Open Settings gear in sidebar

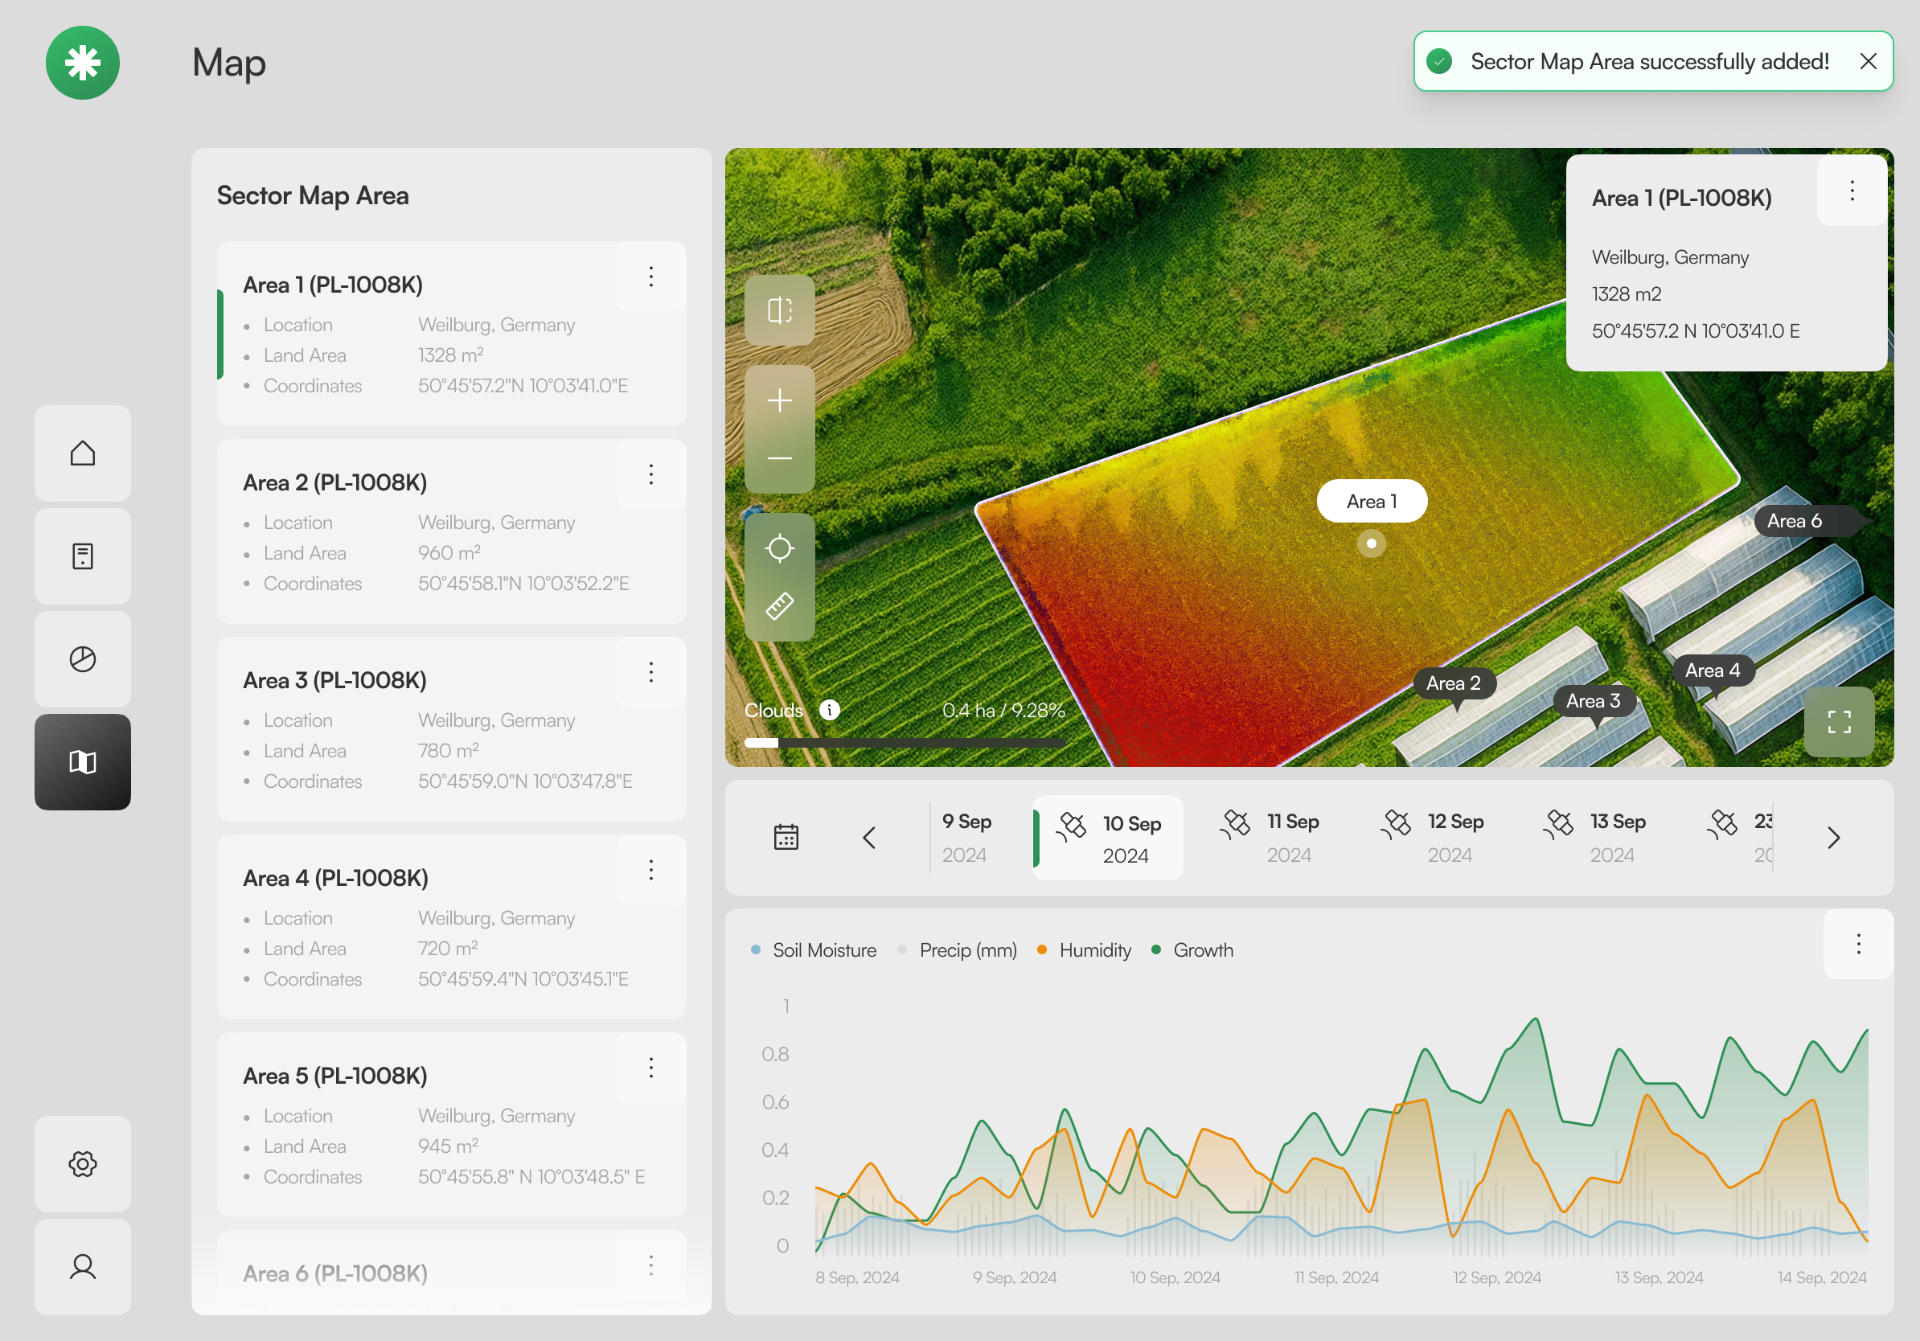(x=83, y=1164)
